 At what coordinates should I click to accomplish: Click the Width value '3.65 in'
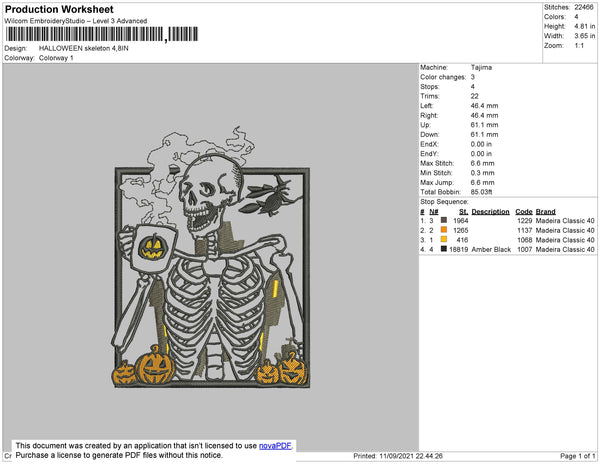click(x=584, y=36)
